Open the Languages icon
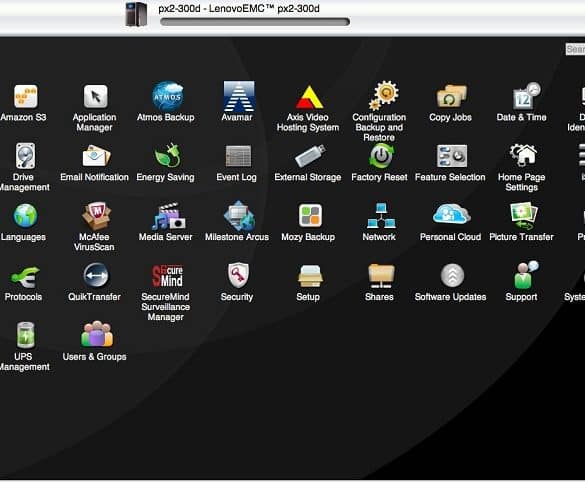Screen dimensions: 585x482 [25, 216]
